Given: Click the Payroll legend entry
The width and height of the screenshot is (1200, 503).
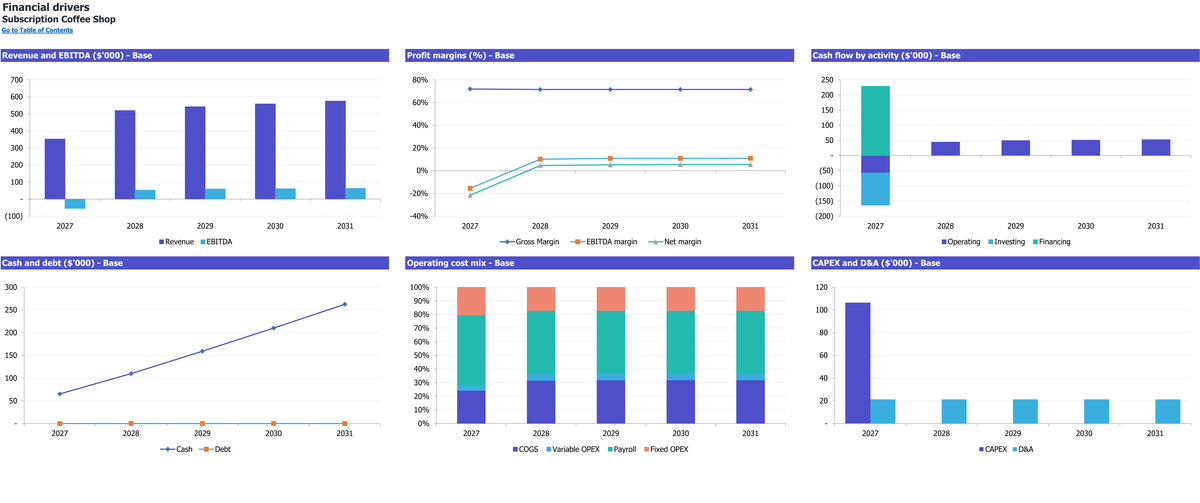Looking at the screenshot, I should (621, 450).
